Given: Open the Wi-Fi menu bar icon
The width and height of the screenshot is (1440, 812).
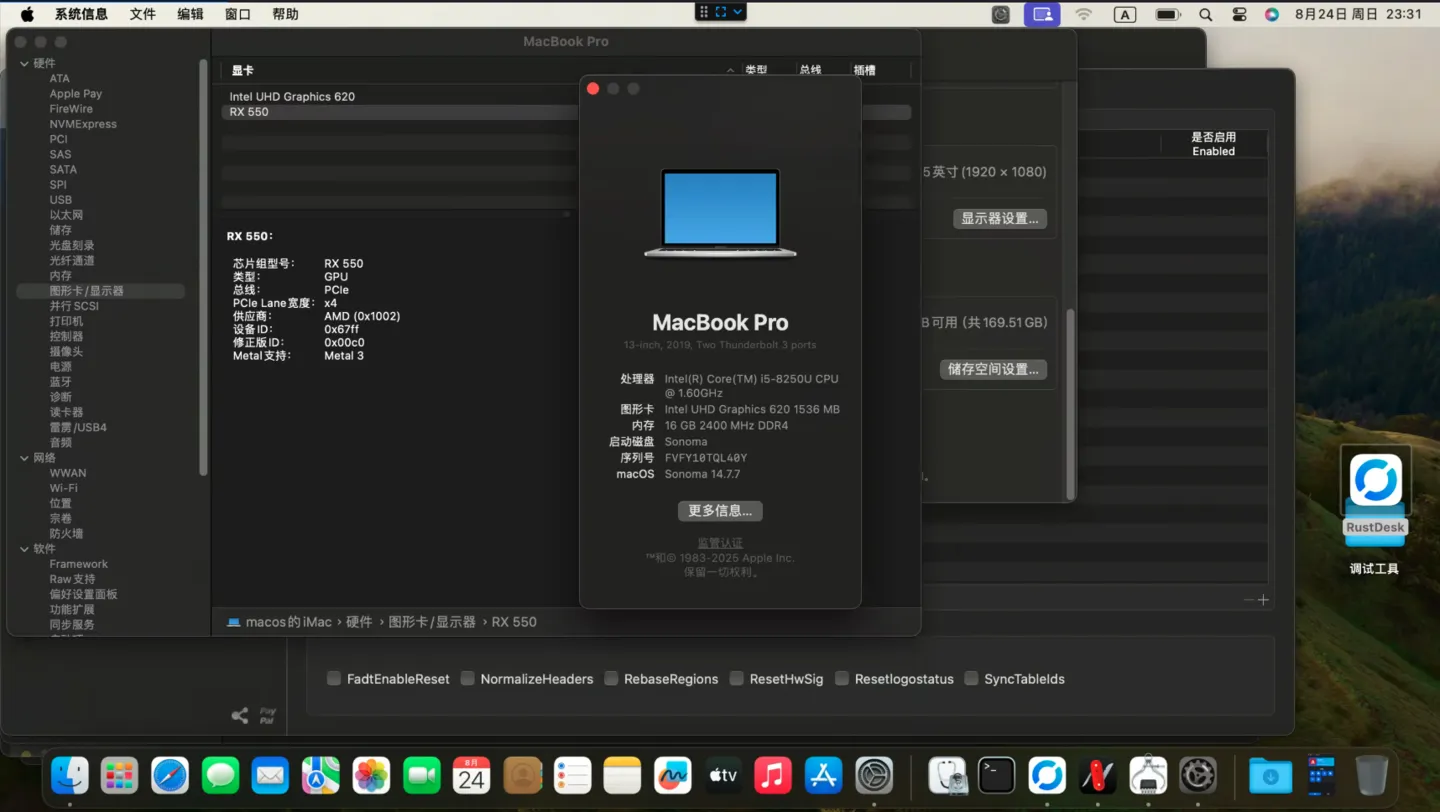Looking at the screenshot, I should (1082, 14).
